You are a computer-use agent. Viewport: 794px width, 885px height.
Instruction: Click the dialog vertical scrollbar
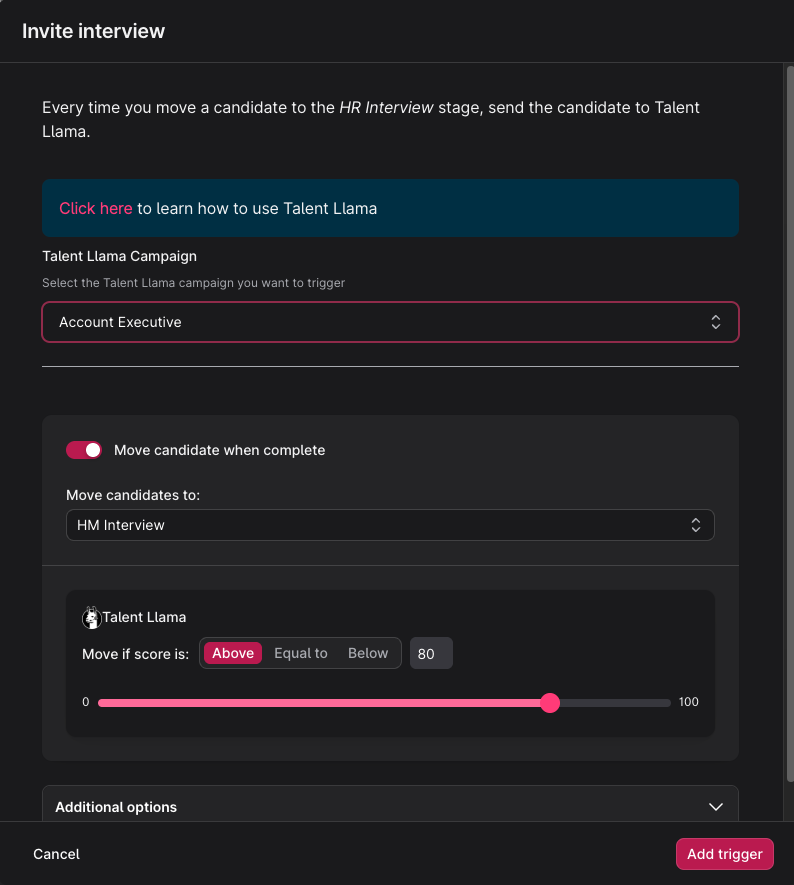[789, 423]
